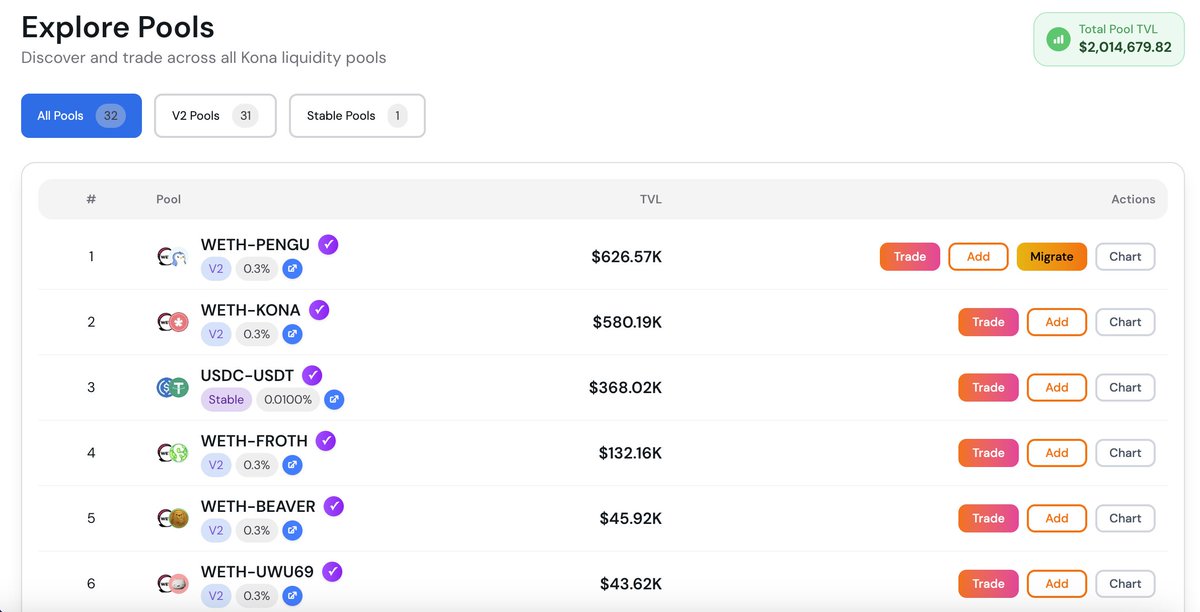Open the WETH-BEAVER pool name link
The height and width of the screenshot is (612, 1200).
258,506
